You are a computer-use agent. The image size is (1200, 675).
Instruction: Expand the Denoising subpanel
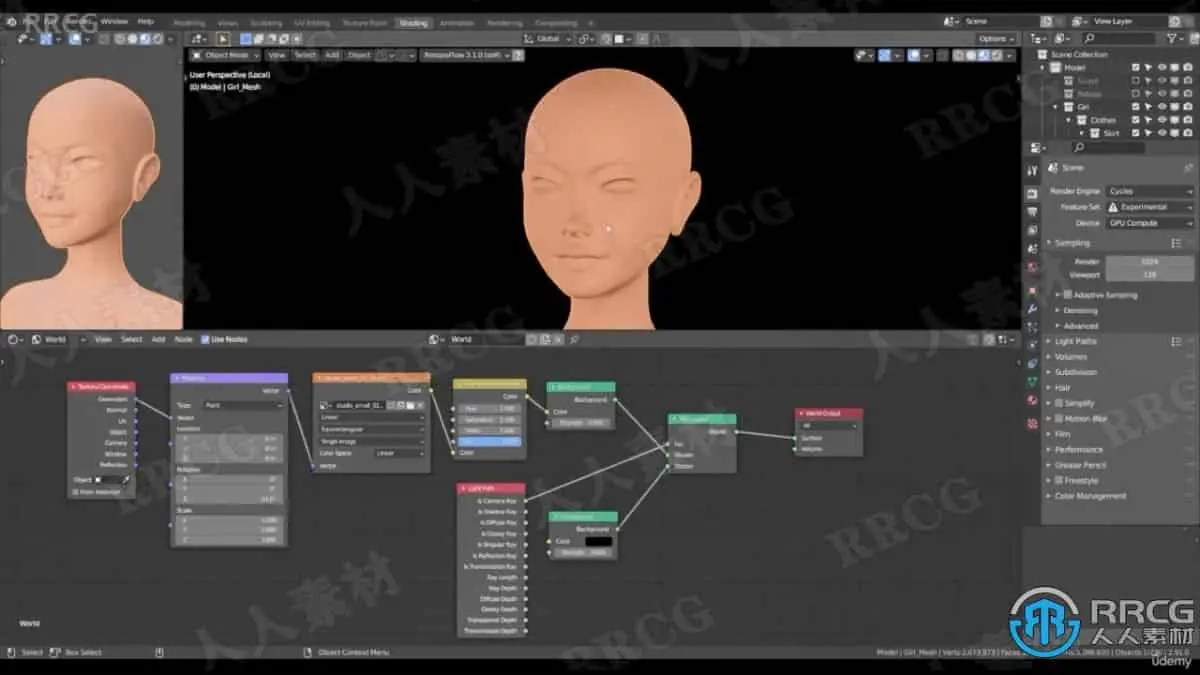[1080, 310]
